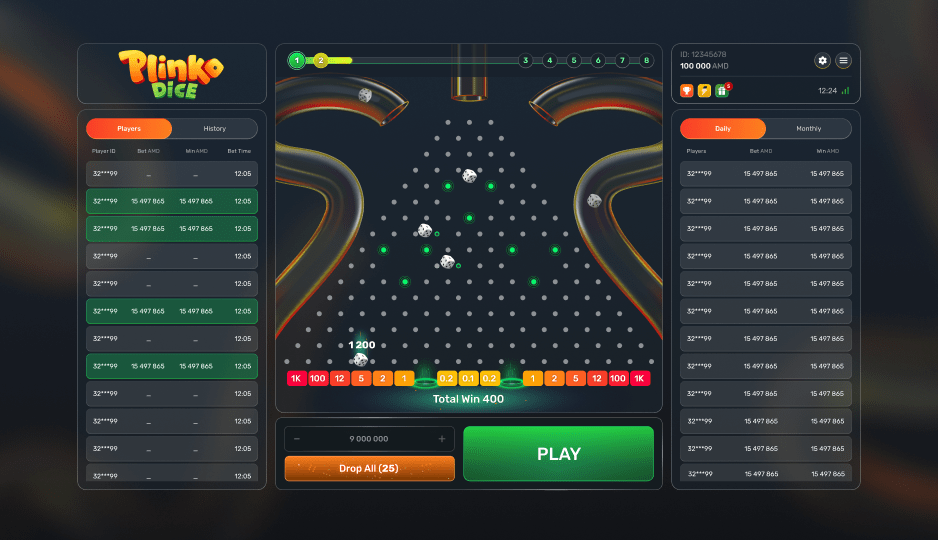This screenshot has width=938, height=540.
Task: Click the yellow 0.1 multiplier slot
Action: (x=468, y=379)
